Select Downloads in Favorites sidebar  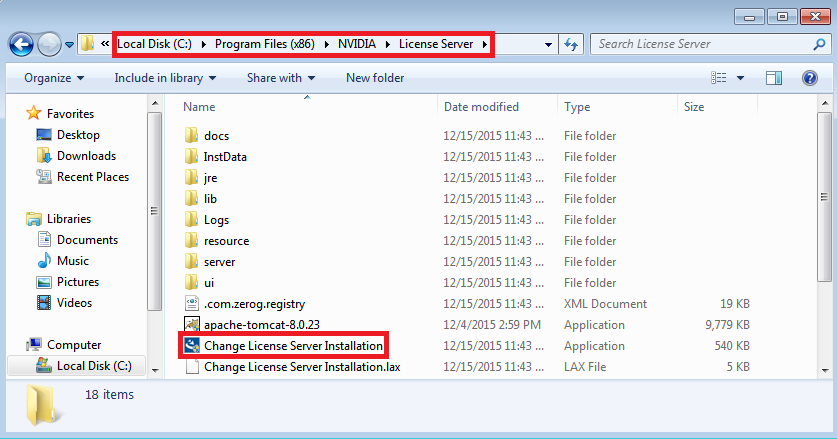tap(86, 156)
